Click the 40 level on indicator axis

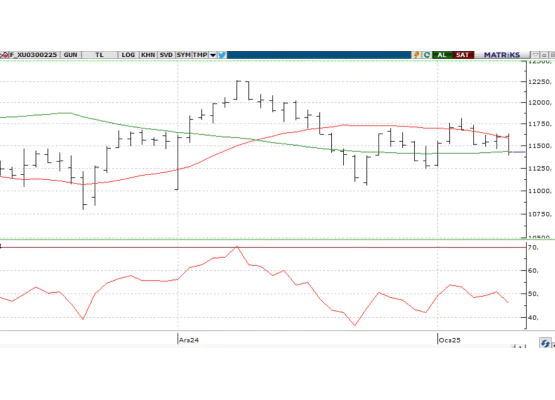(533, 318)
